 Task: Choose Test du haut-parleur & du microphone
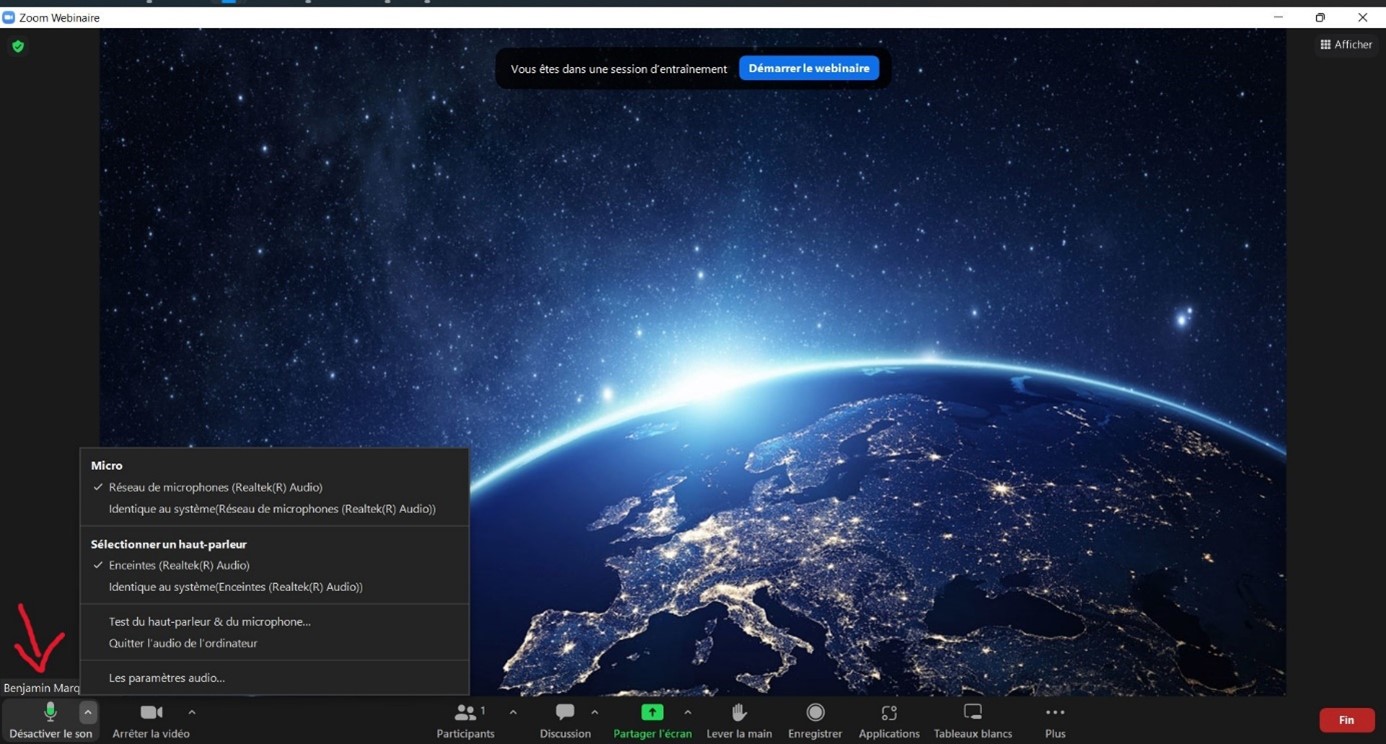click(210, 621)
